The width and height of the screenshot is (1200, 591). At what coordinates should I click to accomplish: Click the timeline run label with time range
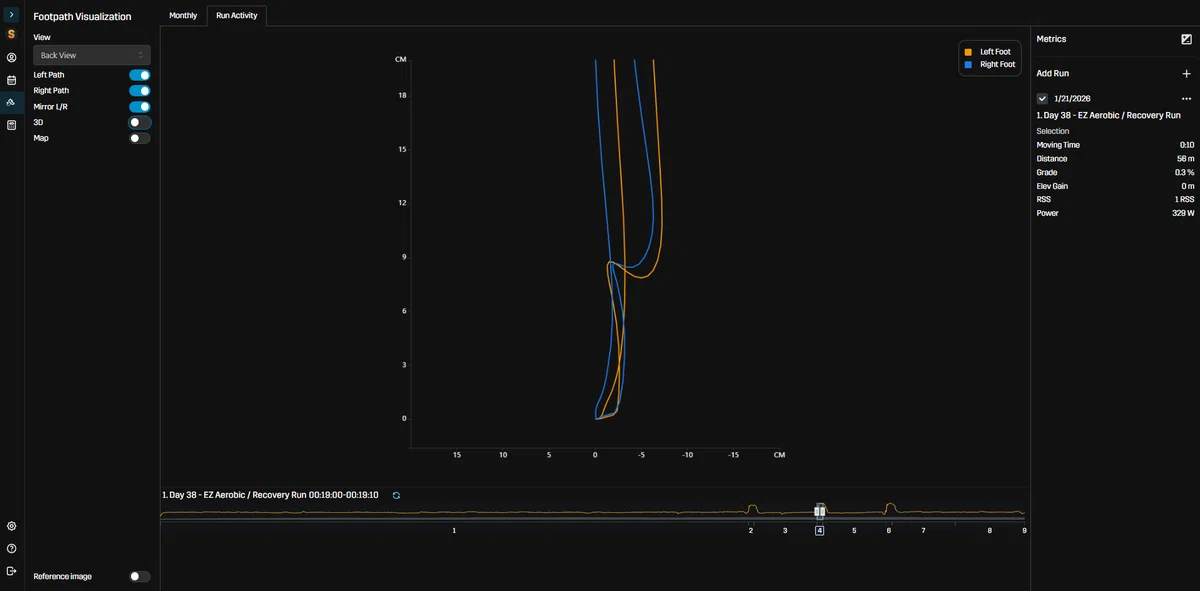coord(270,495)
